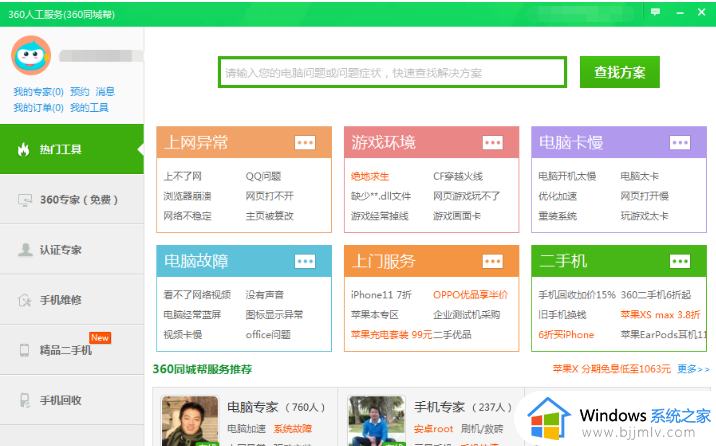
Task: Focus the problem search input field
Action: 392,72
